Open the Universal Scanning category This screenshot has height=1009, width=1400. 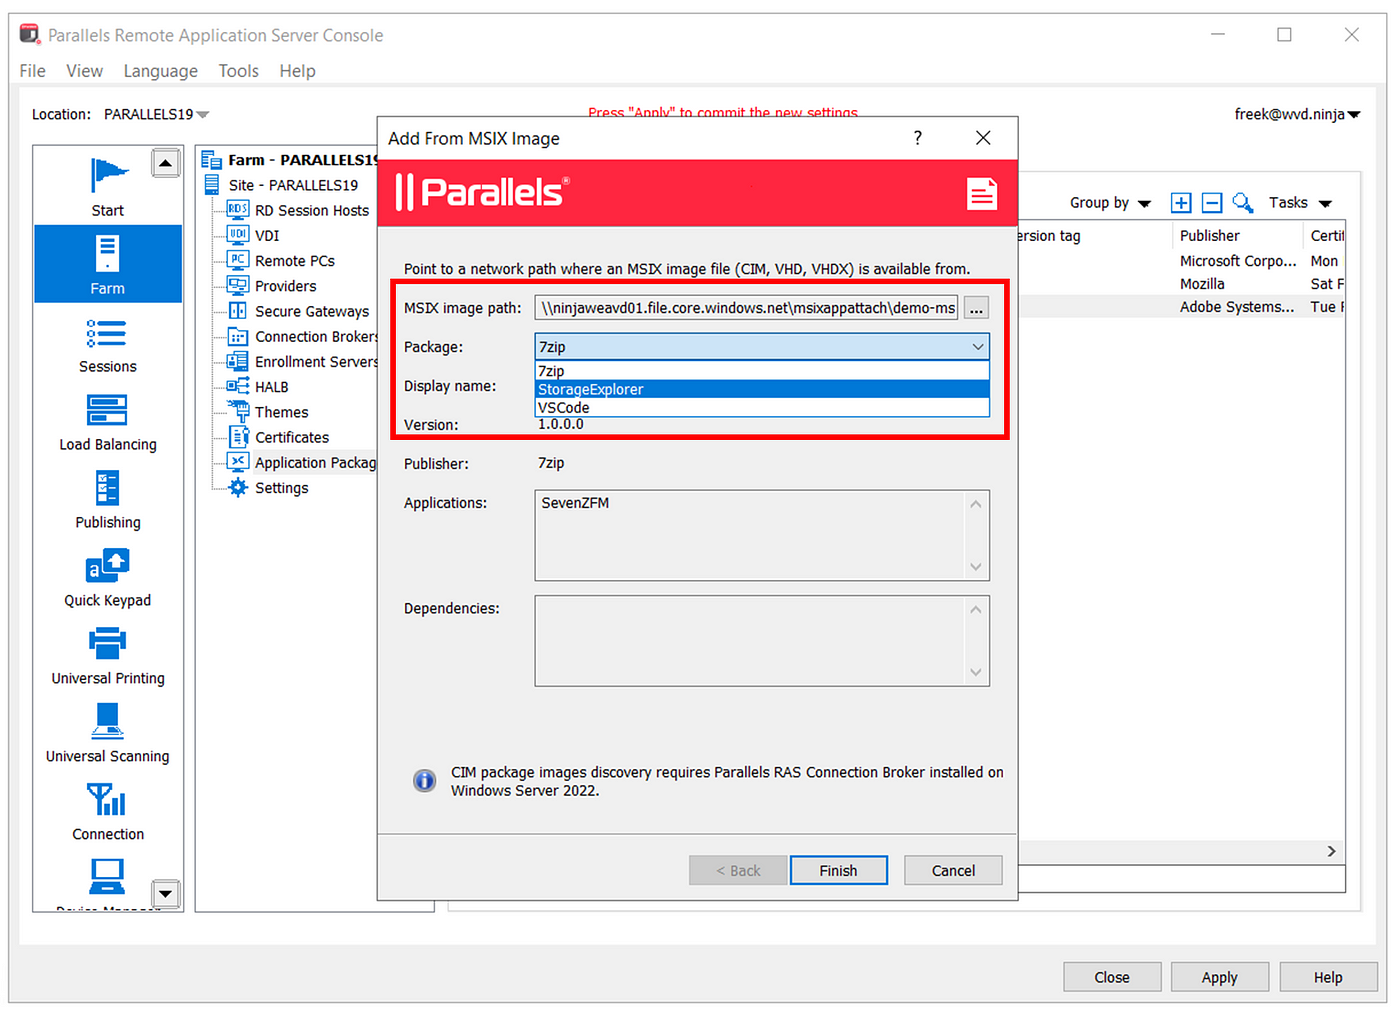point(107,735)
